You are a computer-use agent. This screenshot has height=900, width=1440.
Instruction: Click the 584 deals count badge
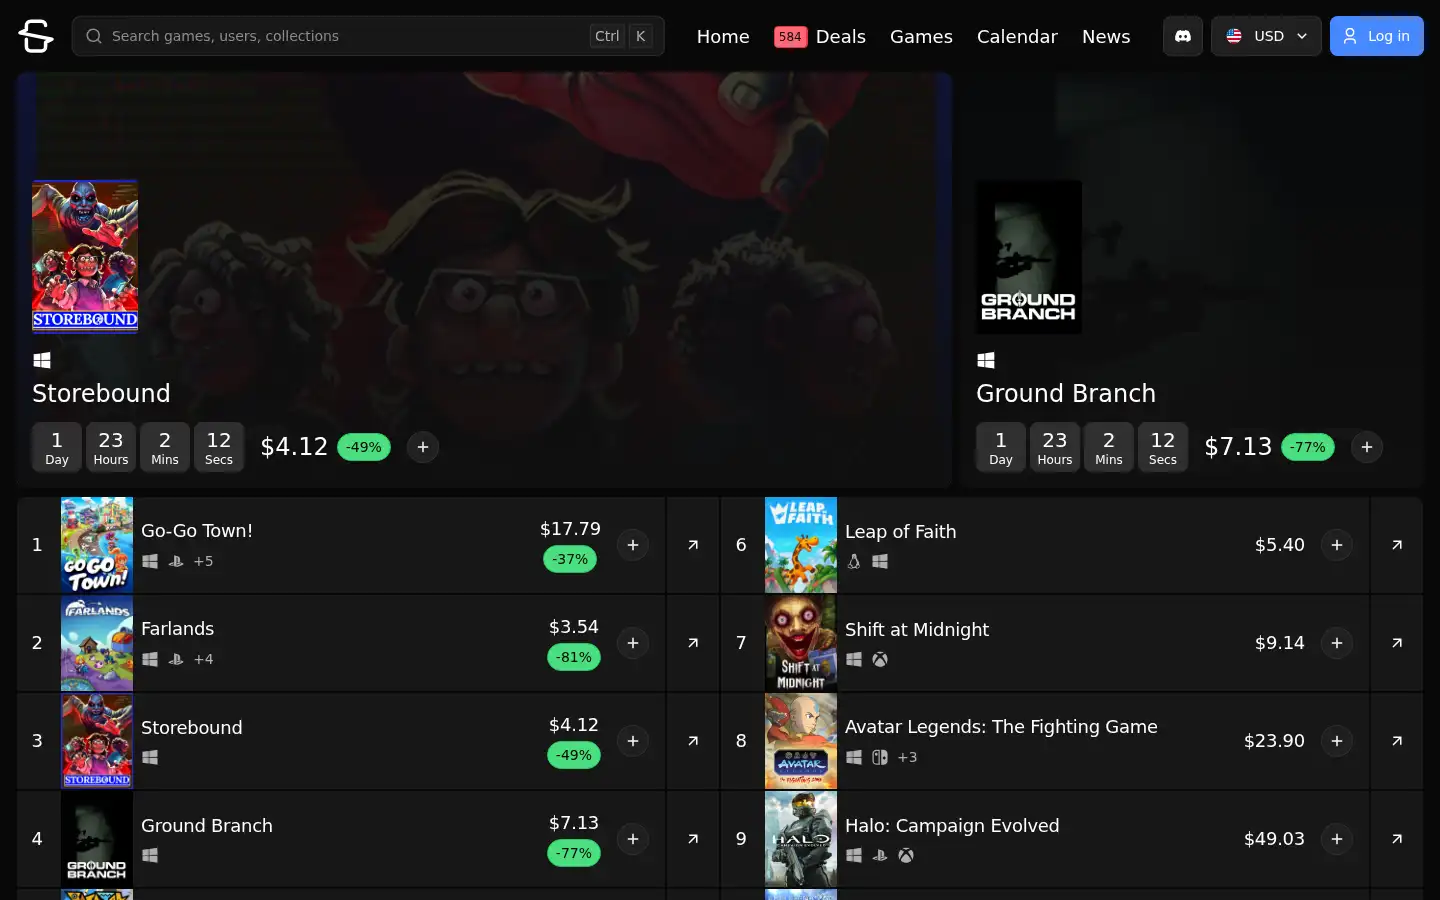(790, 37)
